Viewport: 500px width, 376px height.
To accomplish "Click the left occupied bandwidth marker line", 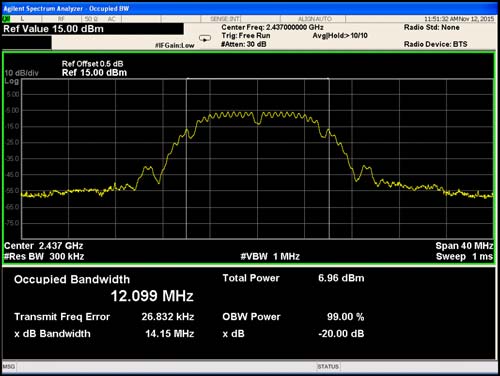I will [186, 159].
